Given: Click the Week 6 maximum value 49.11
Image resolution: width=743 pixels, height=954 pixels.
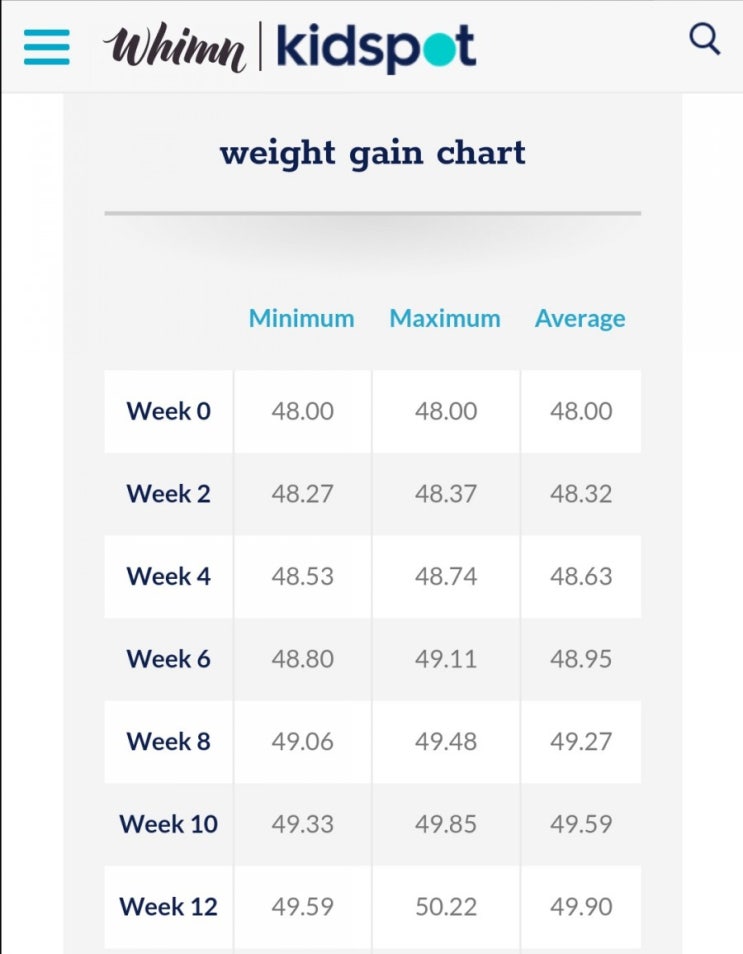Looking at the screenshot, I should (x=445, y=659).
